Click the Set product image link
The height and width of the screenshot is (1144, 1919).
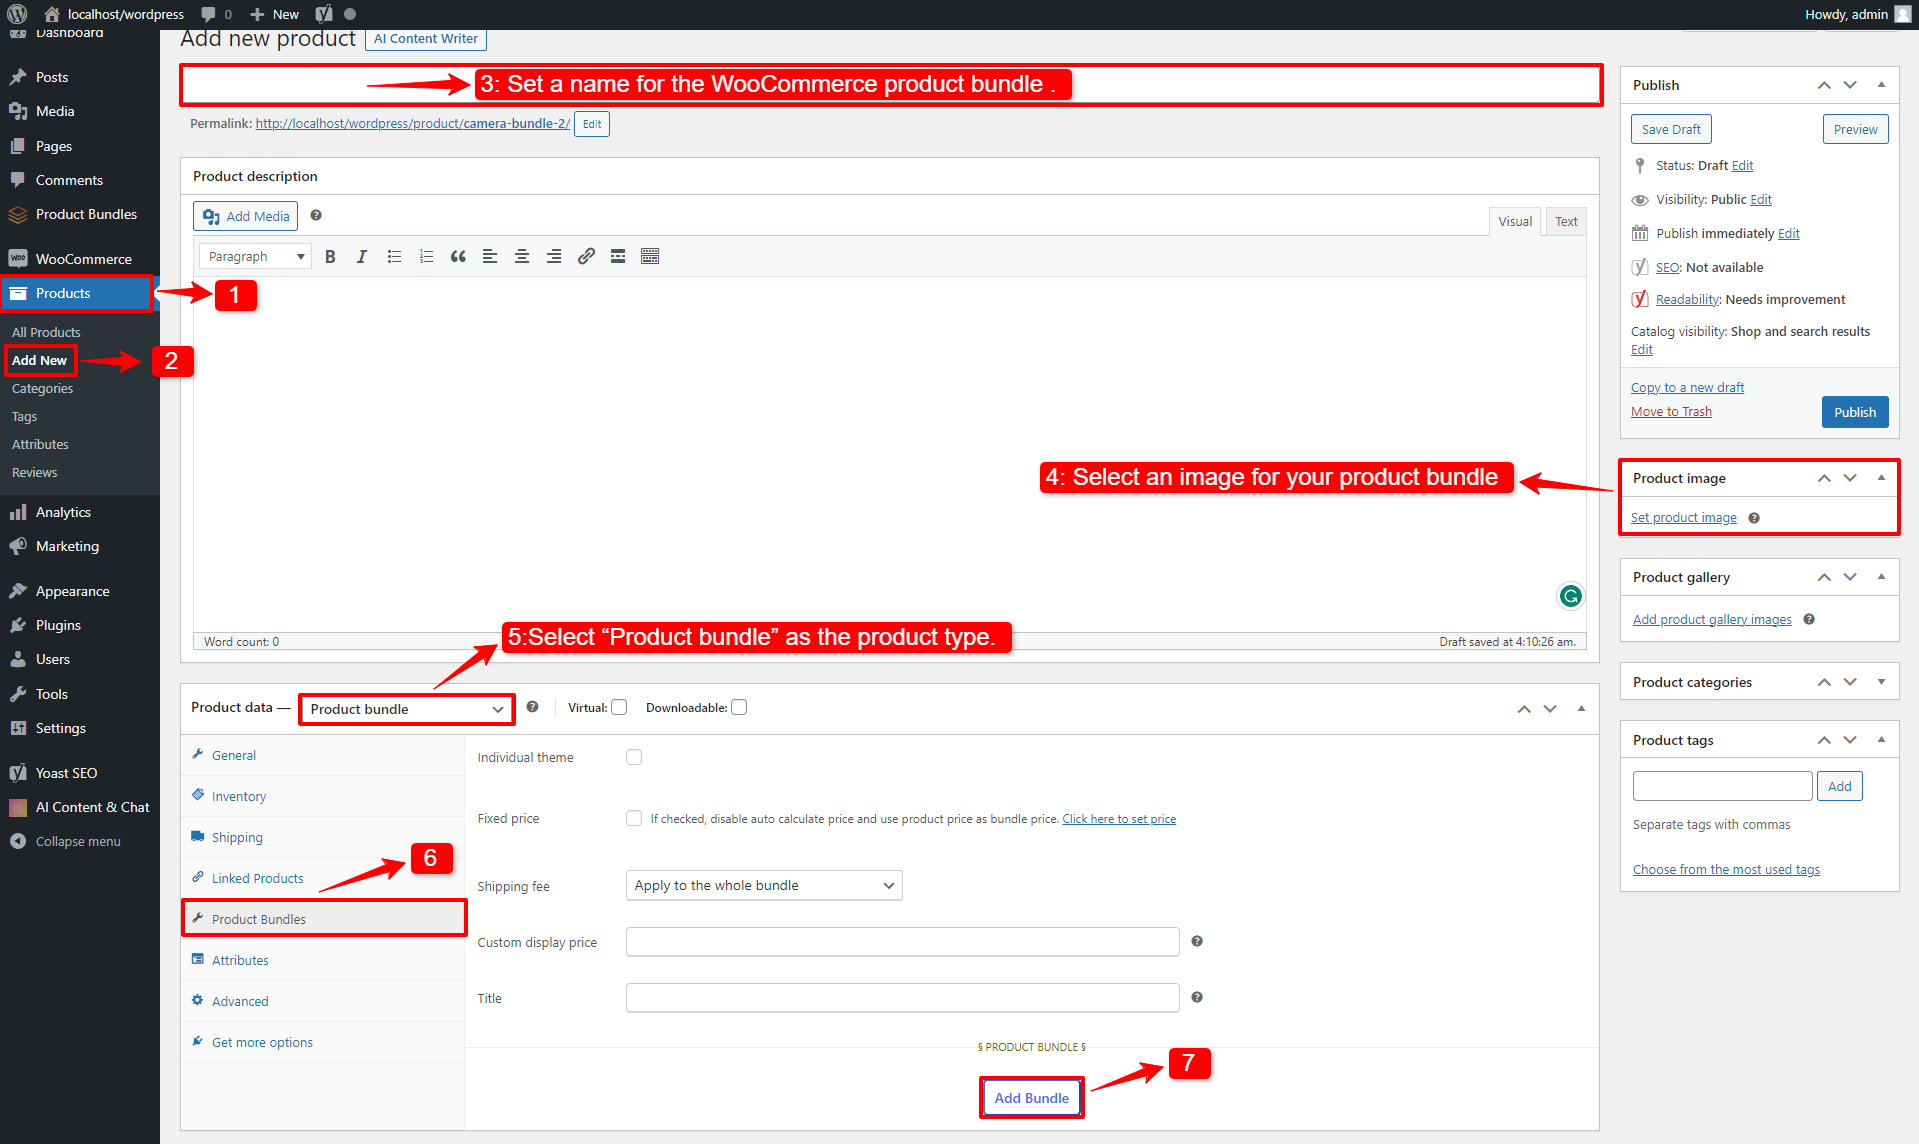click(1683, 517)
